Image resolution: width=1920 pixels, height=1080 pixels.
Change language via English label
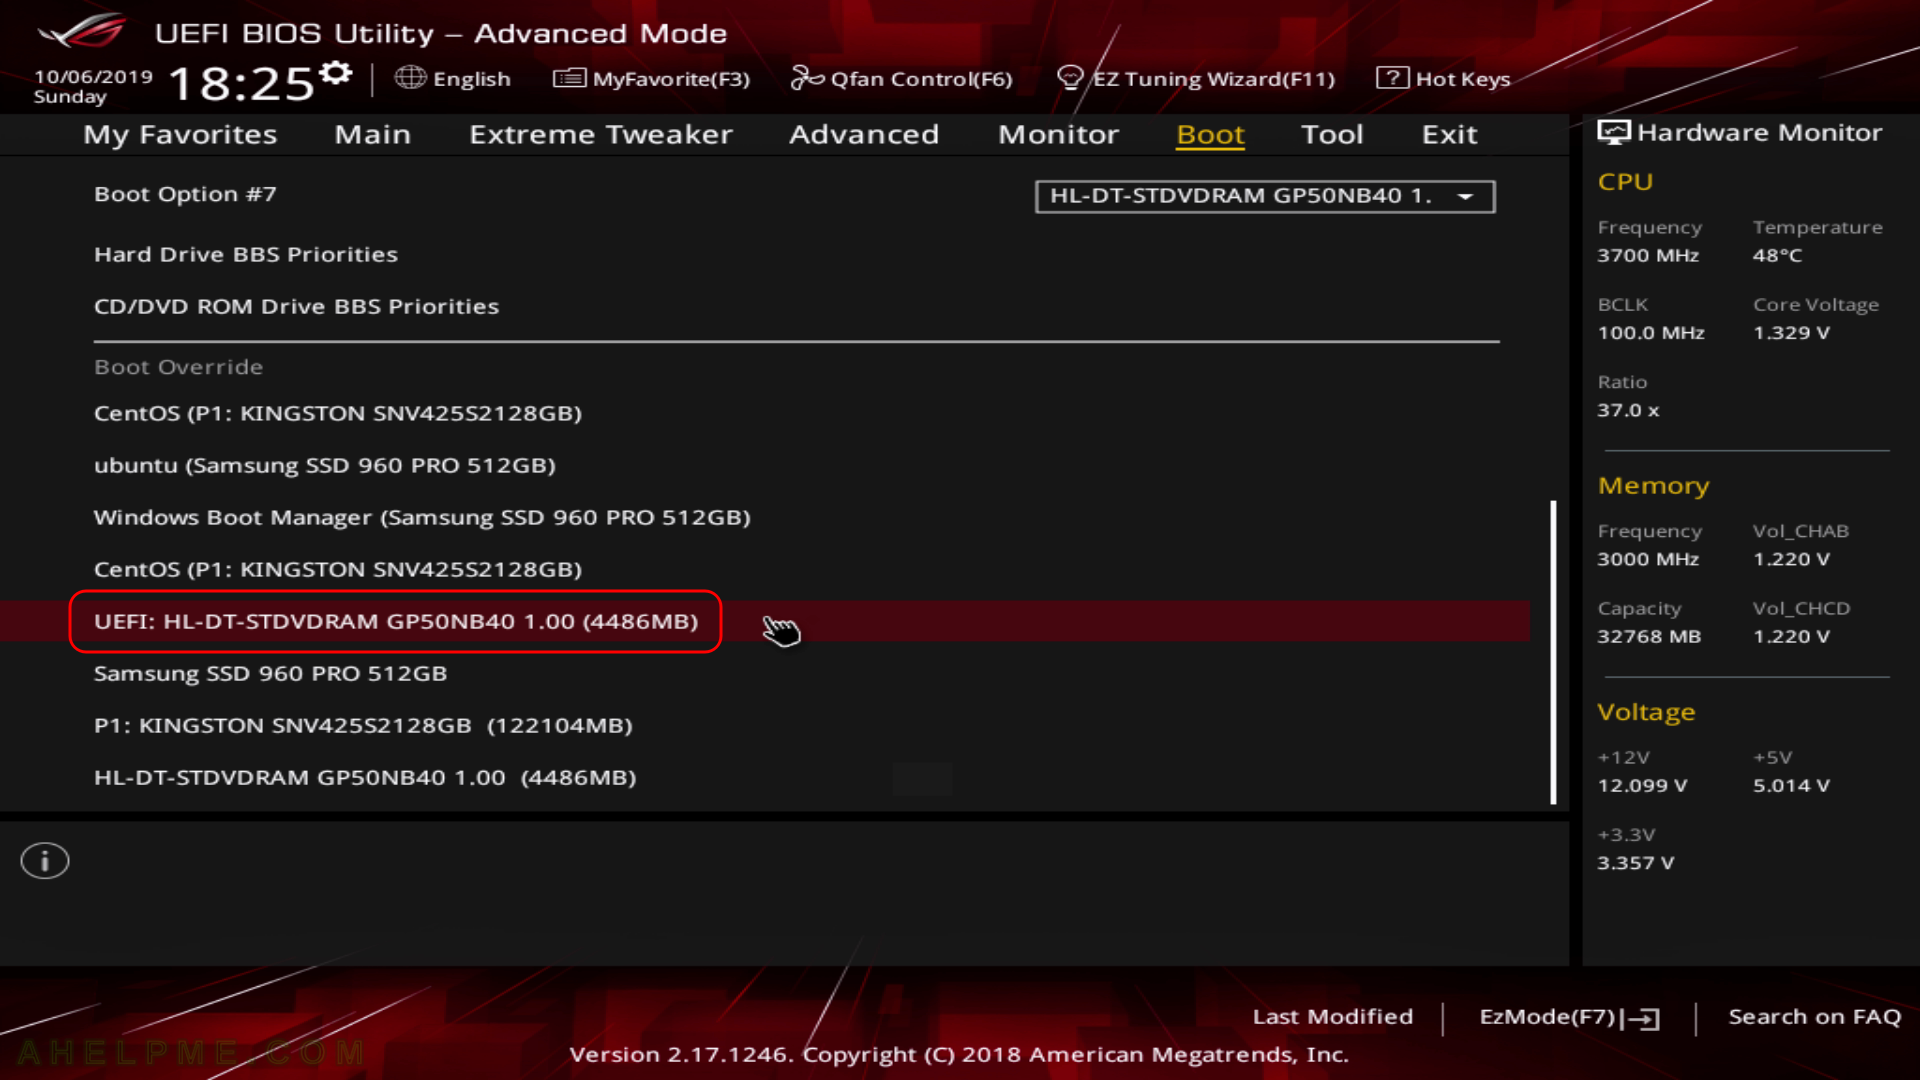pos(472,79)
